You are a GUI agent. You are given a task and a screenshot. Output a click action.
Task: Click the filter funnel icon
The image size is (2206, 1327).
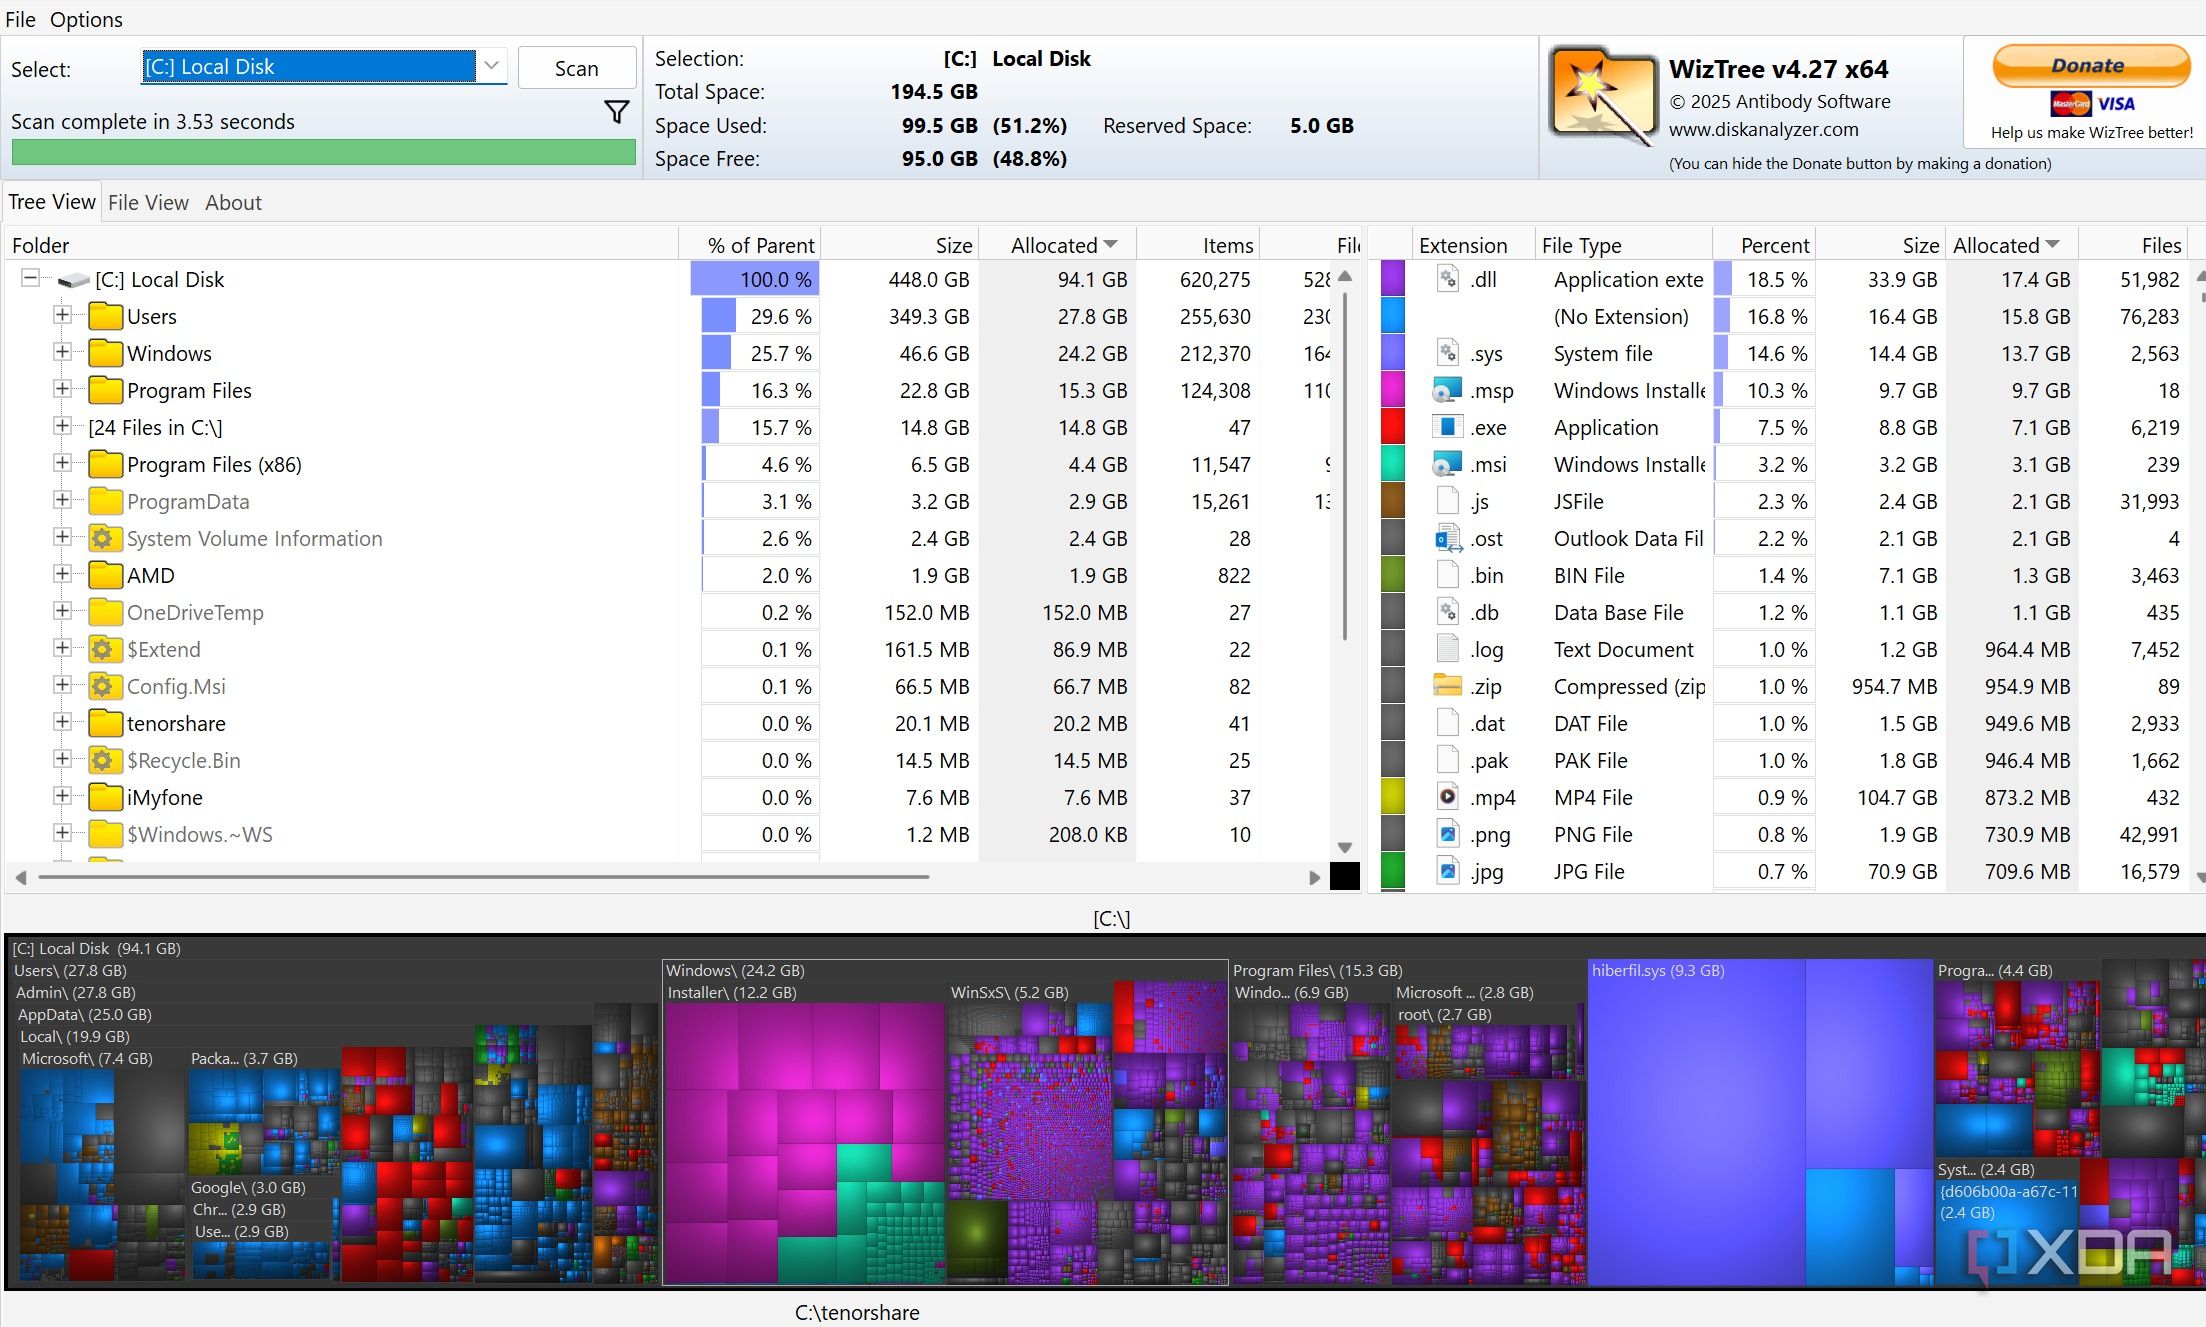point(617,112)
